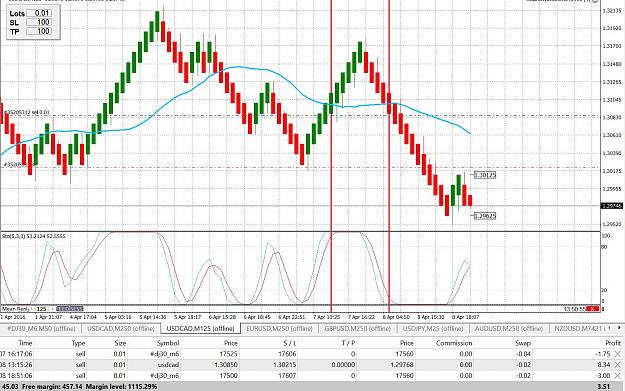Screen dimensions: 625x391
Task: Click the 17525 open price cell
Action: 229,354
